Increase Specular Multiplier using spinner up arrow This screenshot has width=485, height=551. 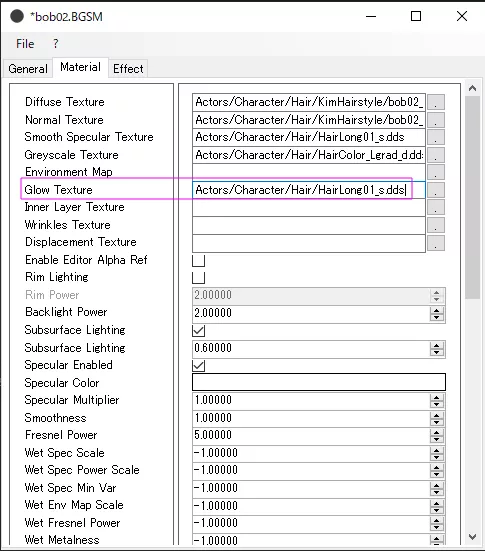pyautogui.click(x=436, y=398)
